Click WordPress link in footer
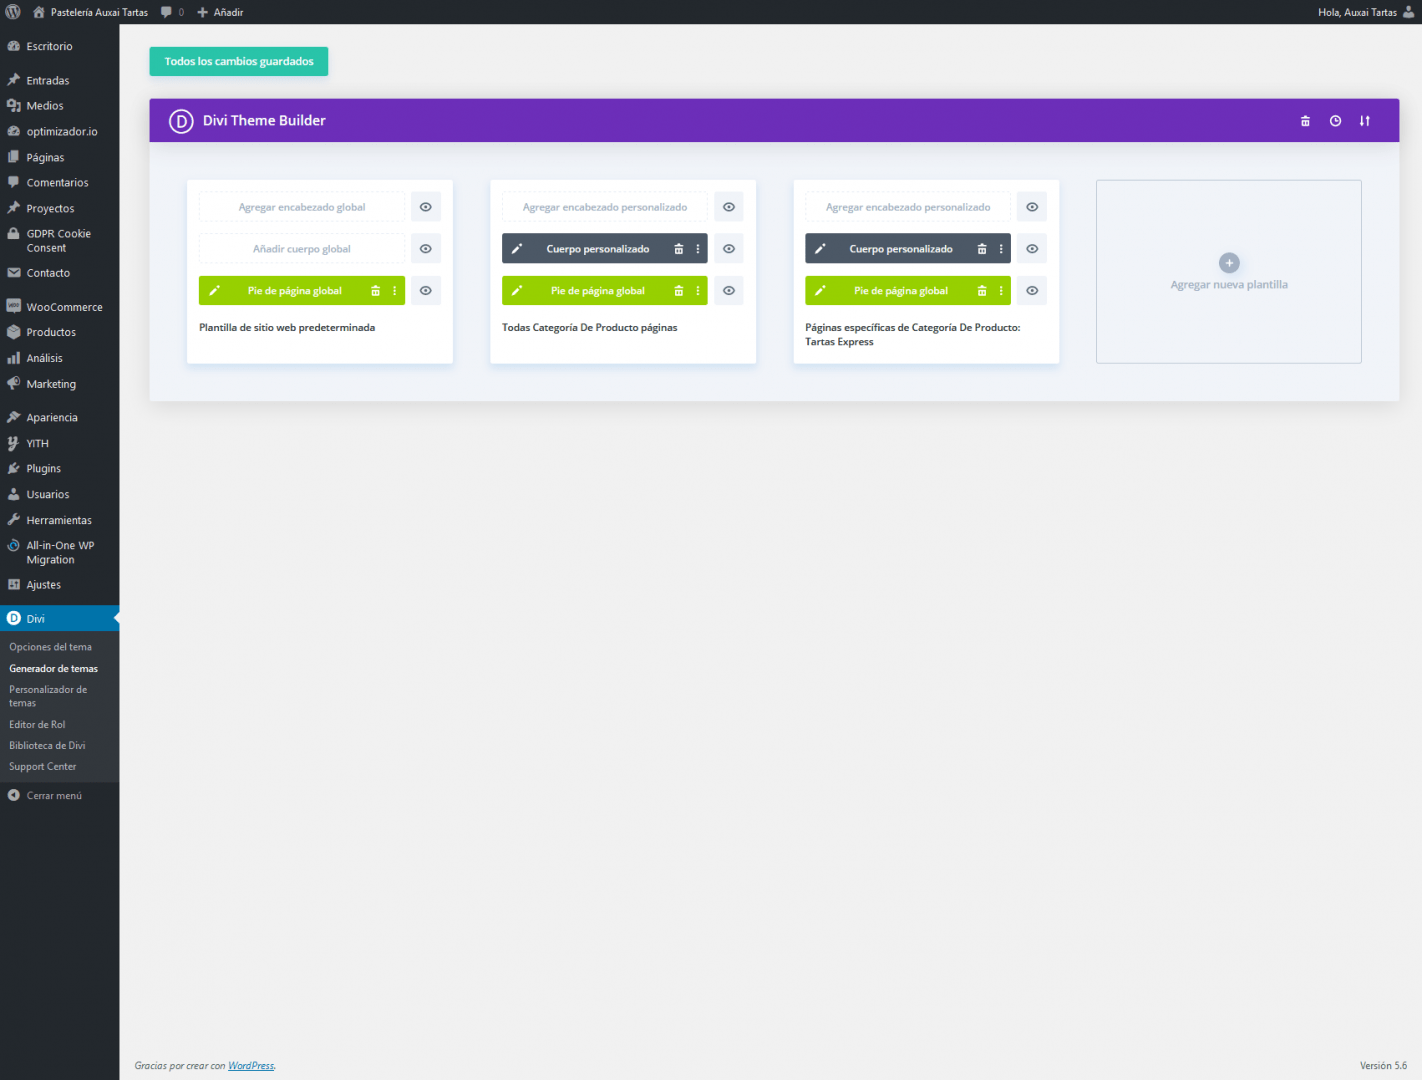Screen dimensions: 1422x1080 point(251,1066)
